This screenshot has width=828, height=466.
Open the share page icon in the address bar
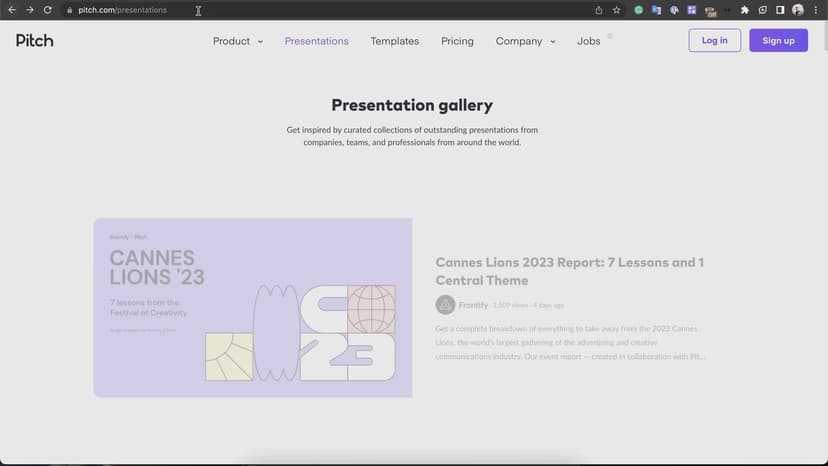598,10
